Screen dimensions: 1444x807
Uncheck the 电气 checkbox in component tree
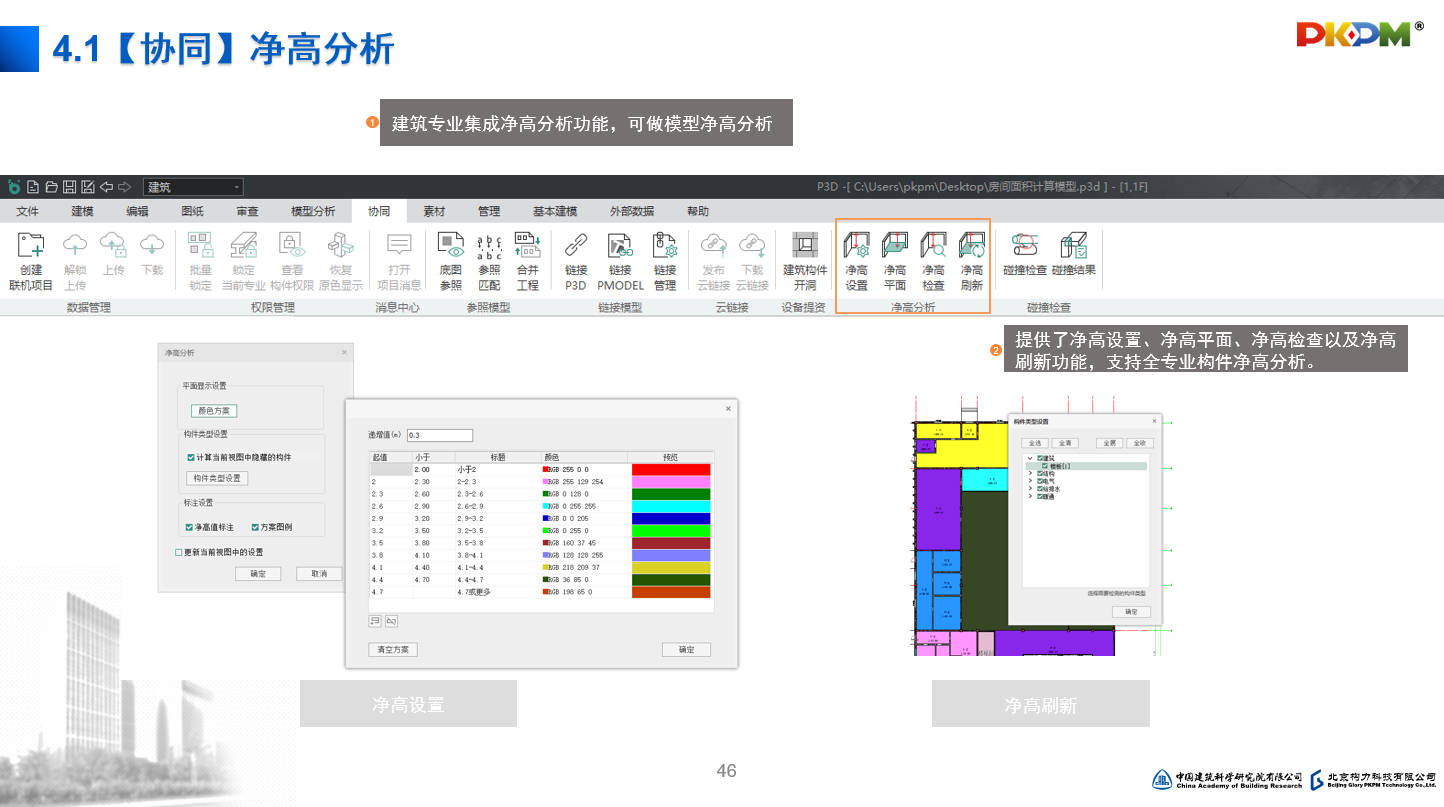click(1041, 481)
